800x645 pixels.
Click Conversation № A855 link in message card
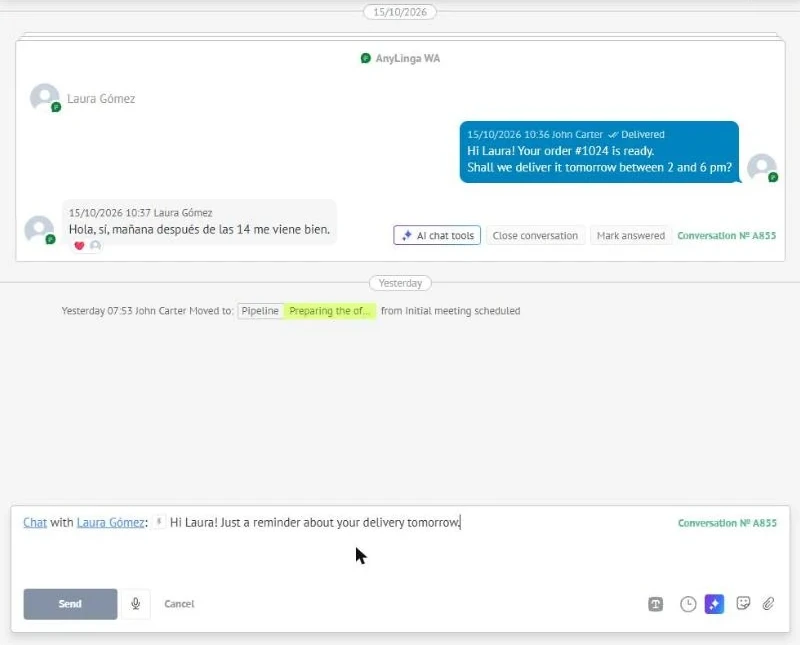[x=727, y=235]
